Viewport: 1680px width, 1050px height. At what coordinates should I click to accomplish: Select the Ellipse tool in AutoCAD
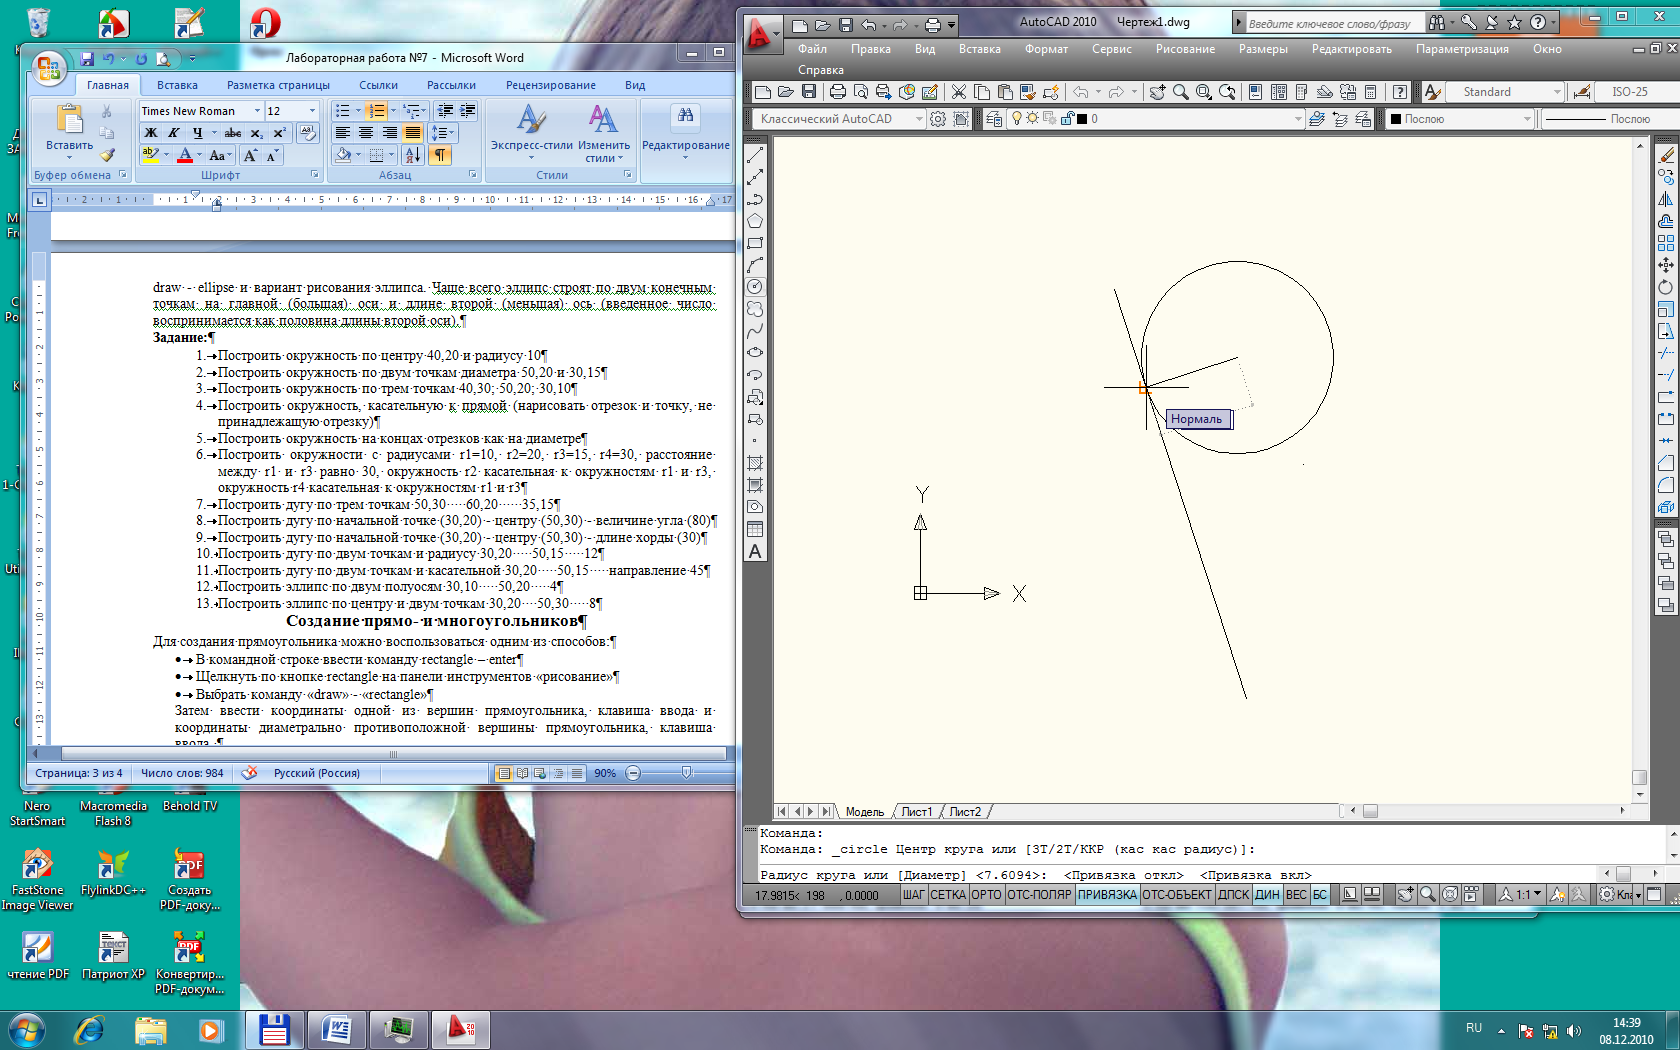tap(755, 353)
